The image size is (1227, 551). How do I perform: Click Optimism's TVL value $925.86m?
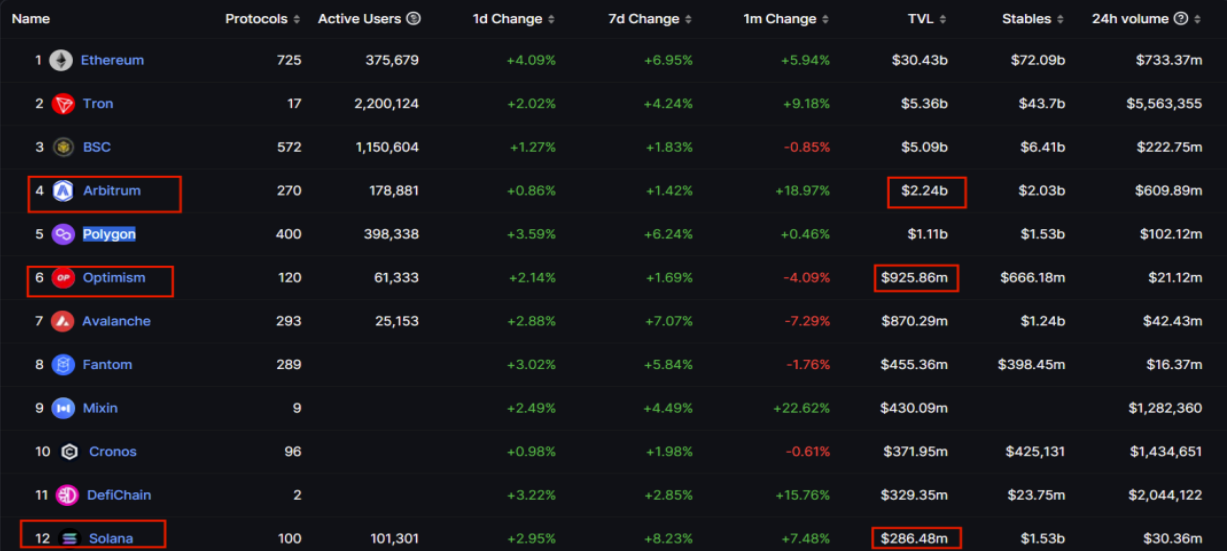[914, 278]
